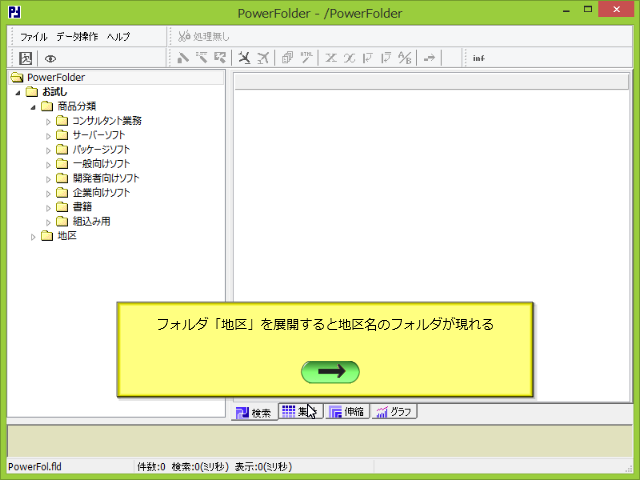The height and width of the screenshot is (480, 640).
Task: Expand the 企業向けソフト folder
Action: [x=48, y=193]
